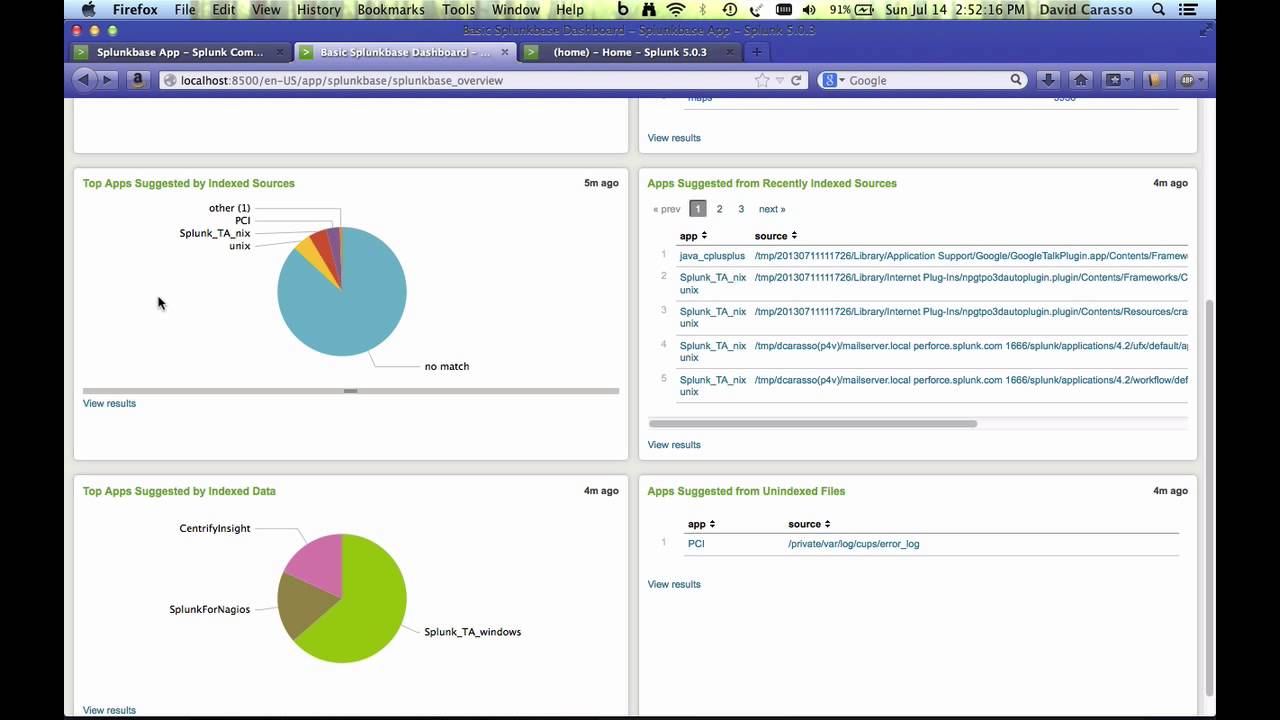Image resolution: width=1280 pixels, height=720 pixels.
Task: Click the 'other (1)' pie chart label
Action: (x=229, y=208)
